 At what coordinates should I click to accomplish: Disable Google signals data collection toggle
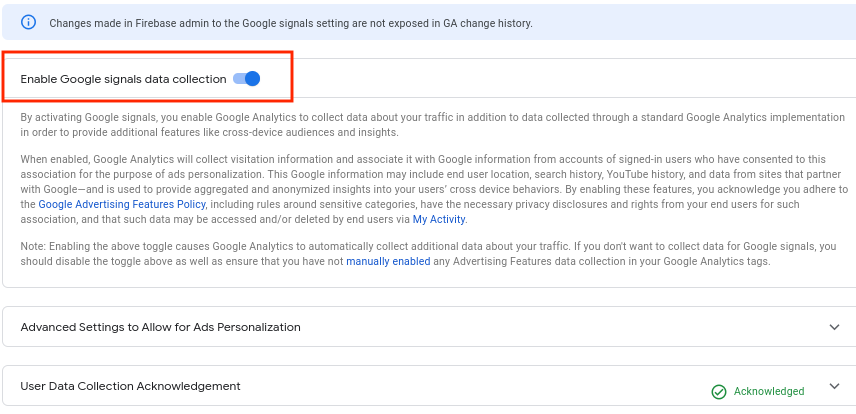246,79
